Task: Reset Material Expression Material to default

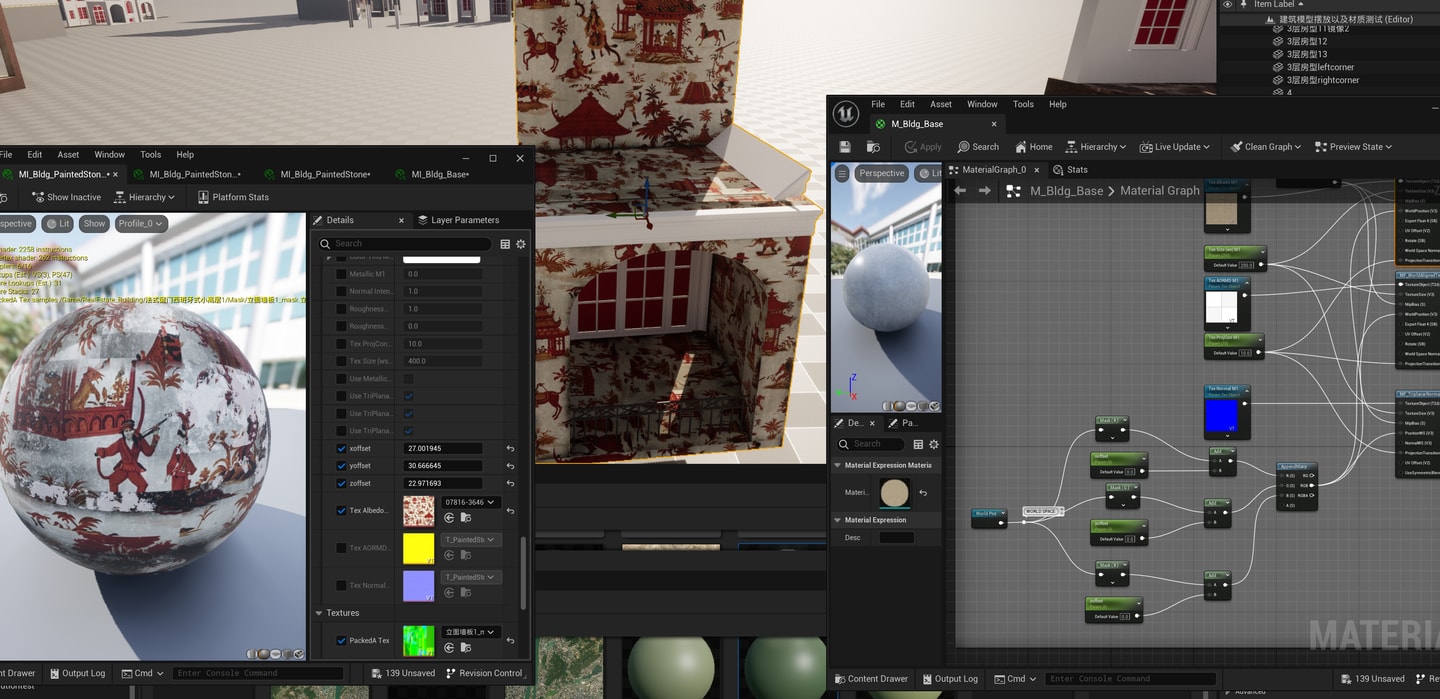Action: 923,493
